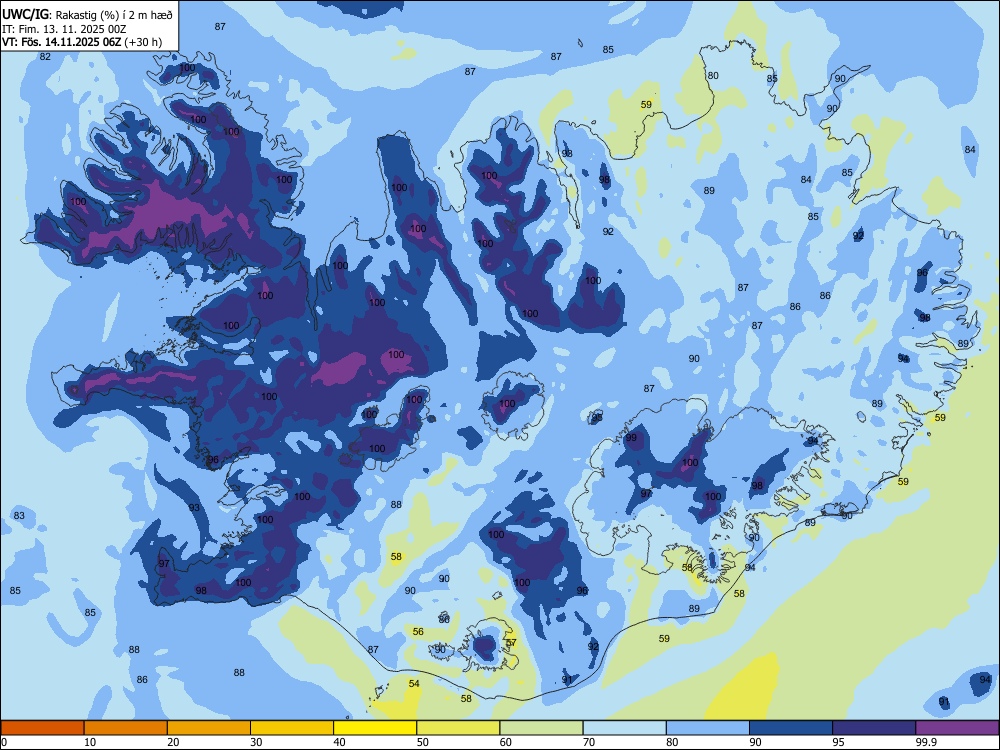Click the legend tick label '60'
Image resolution: width=1000 pixels, height=750 pixels.
506,742
